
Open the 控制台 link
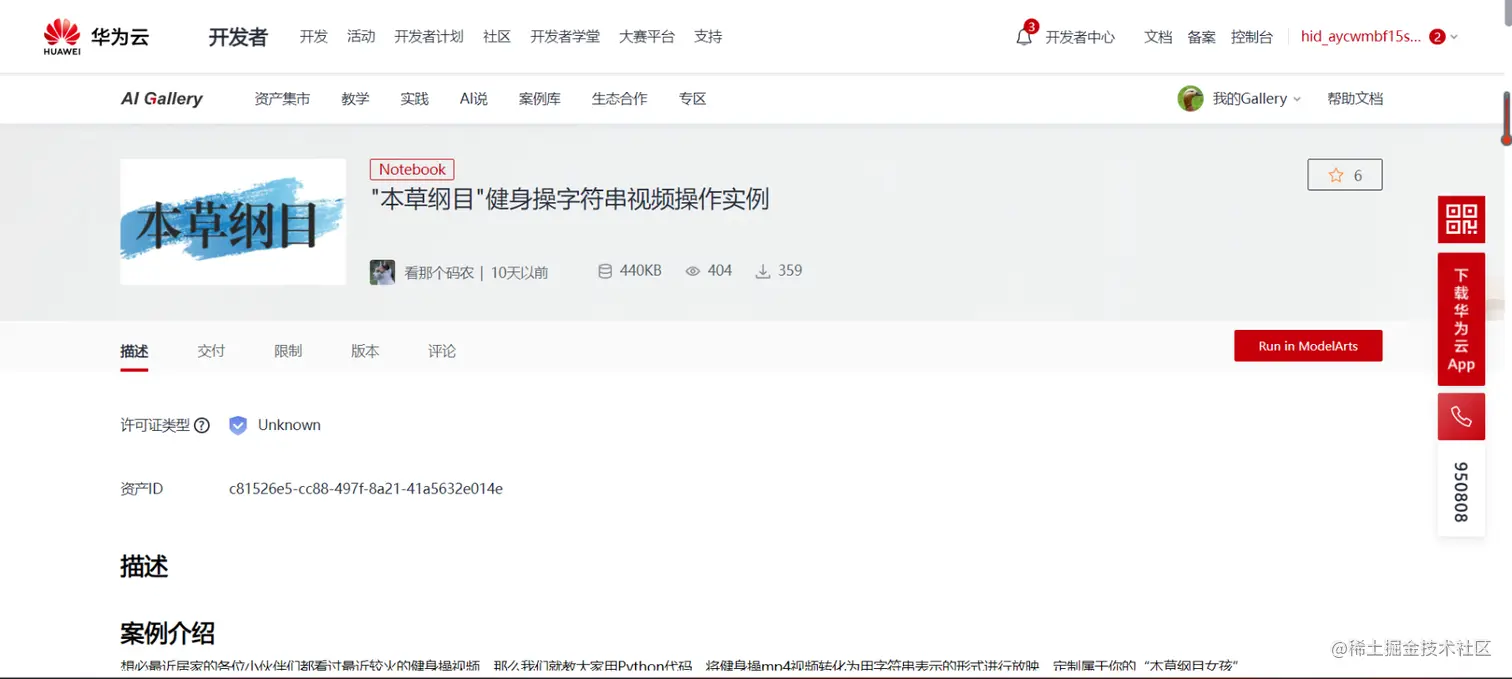1252,37
